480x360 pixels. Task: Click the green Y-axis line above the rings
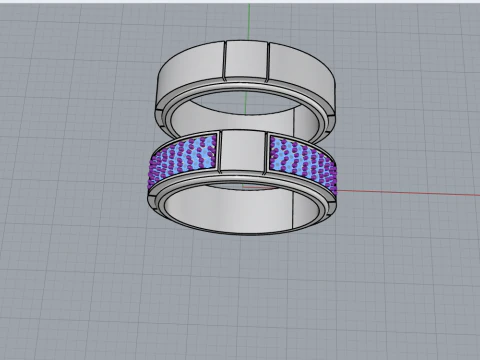point(249,22)
